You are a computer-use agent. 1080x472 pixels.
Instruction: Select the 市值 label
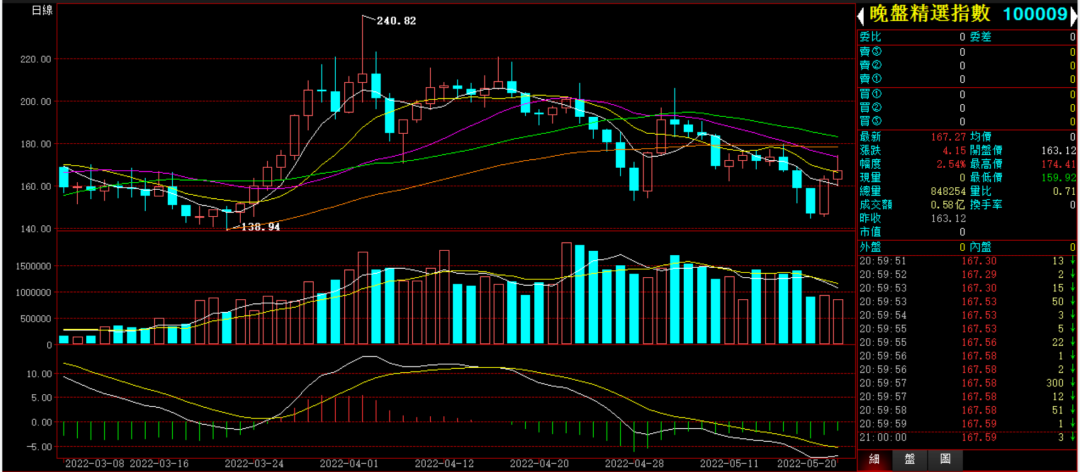click(869, 232)
